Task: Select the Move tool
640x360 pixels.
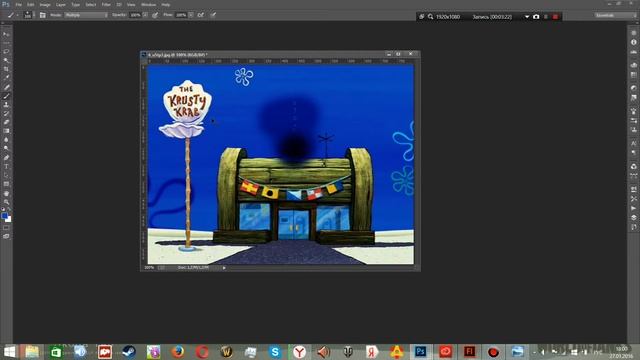Action: coord(6,34)
